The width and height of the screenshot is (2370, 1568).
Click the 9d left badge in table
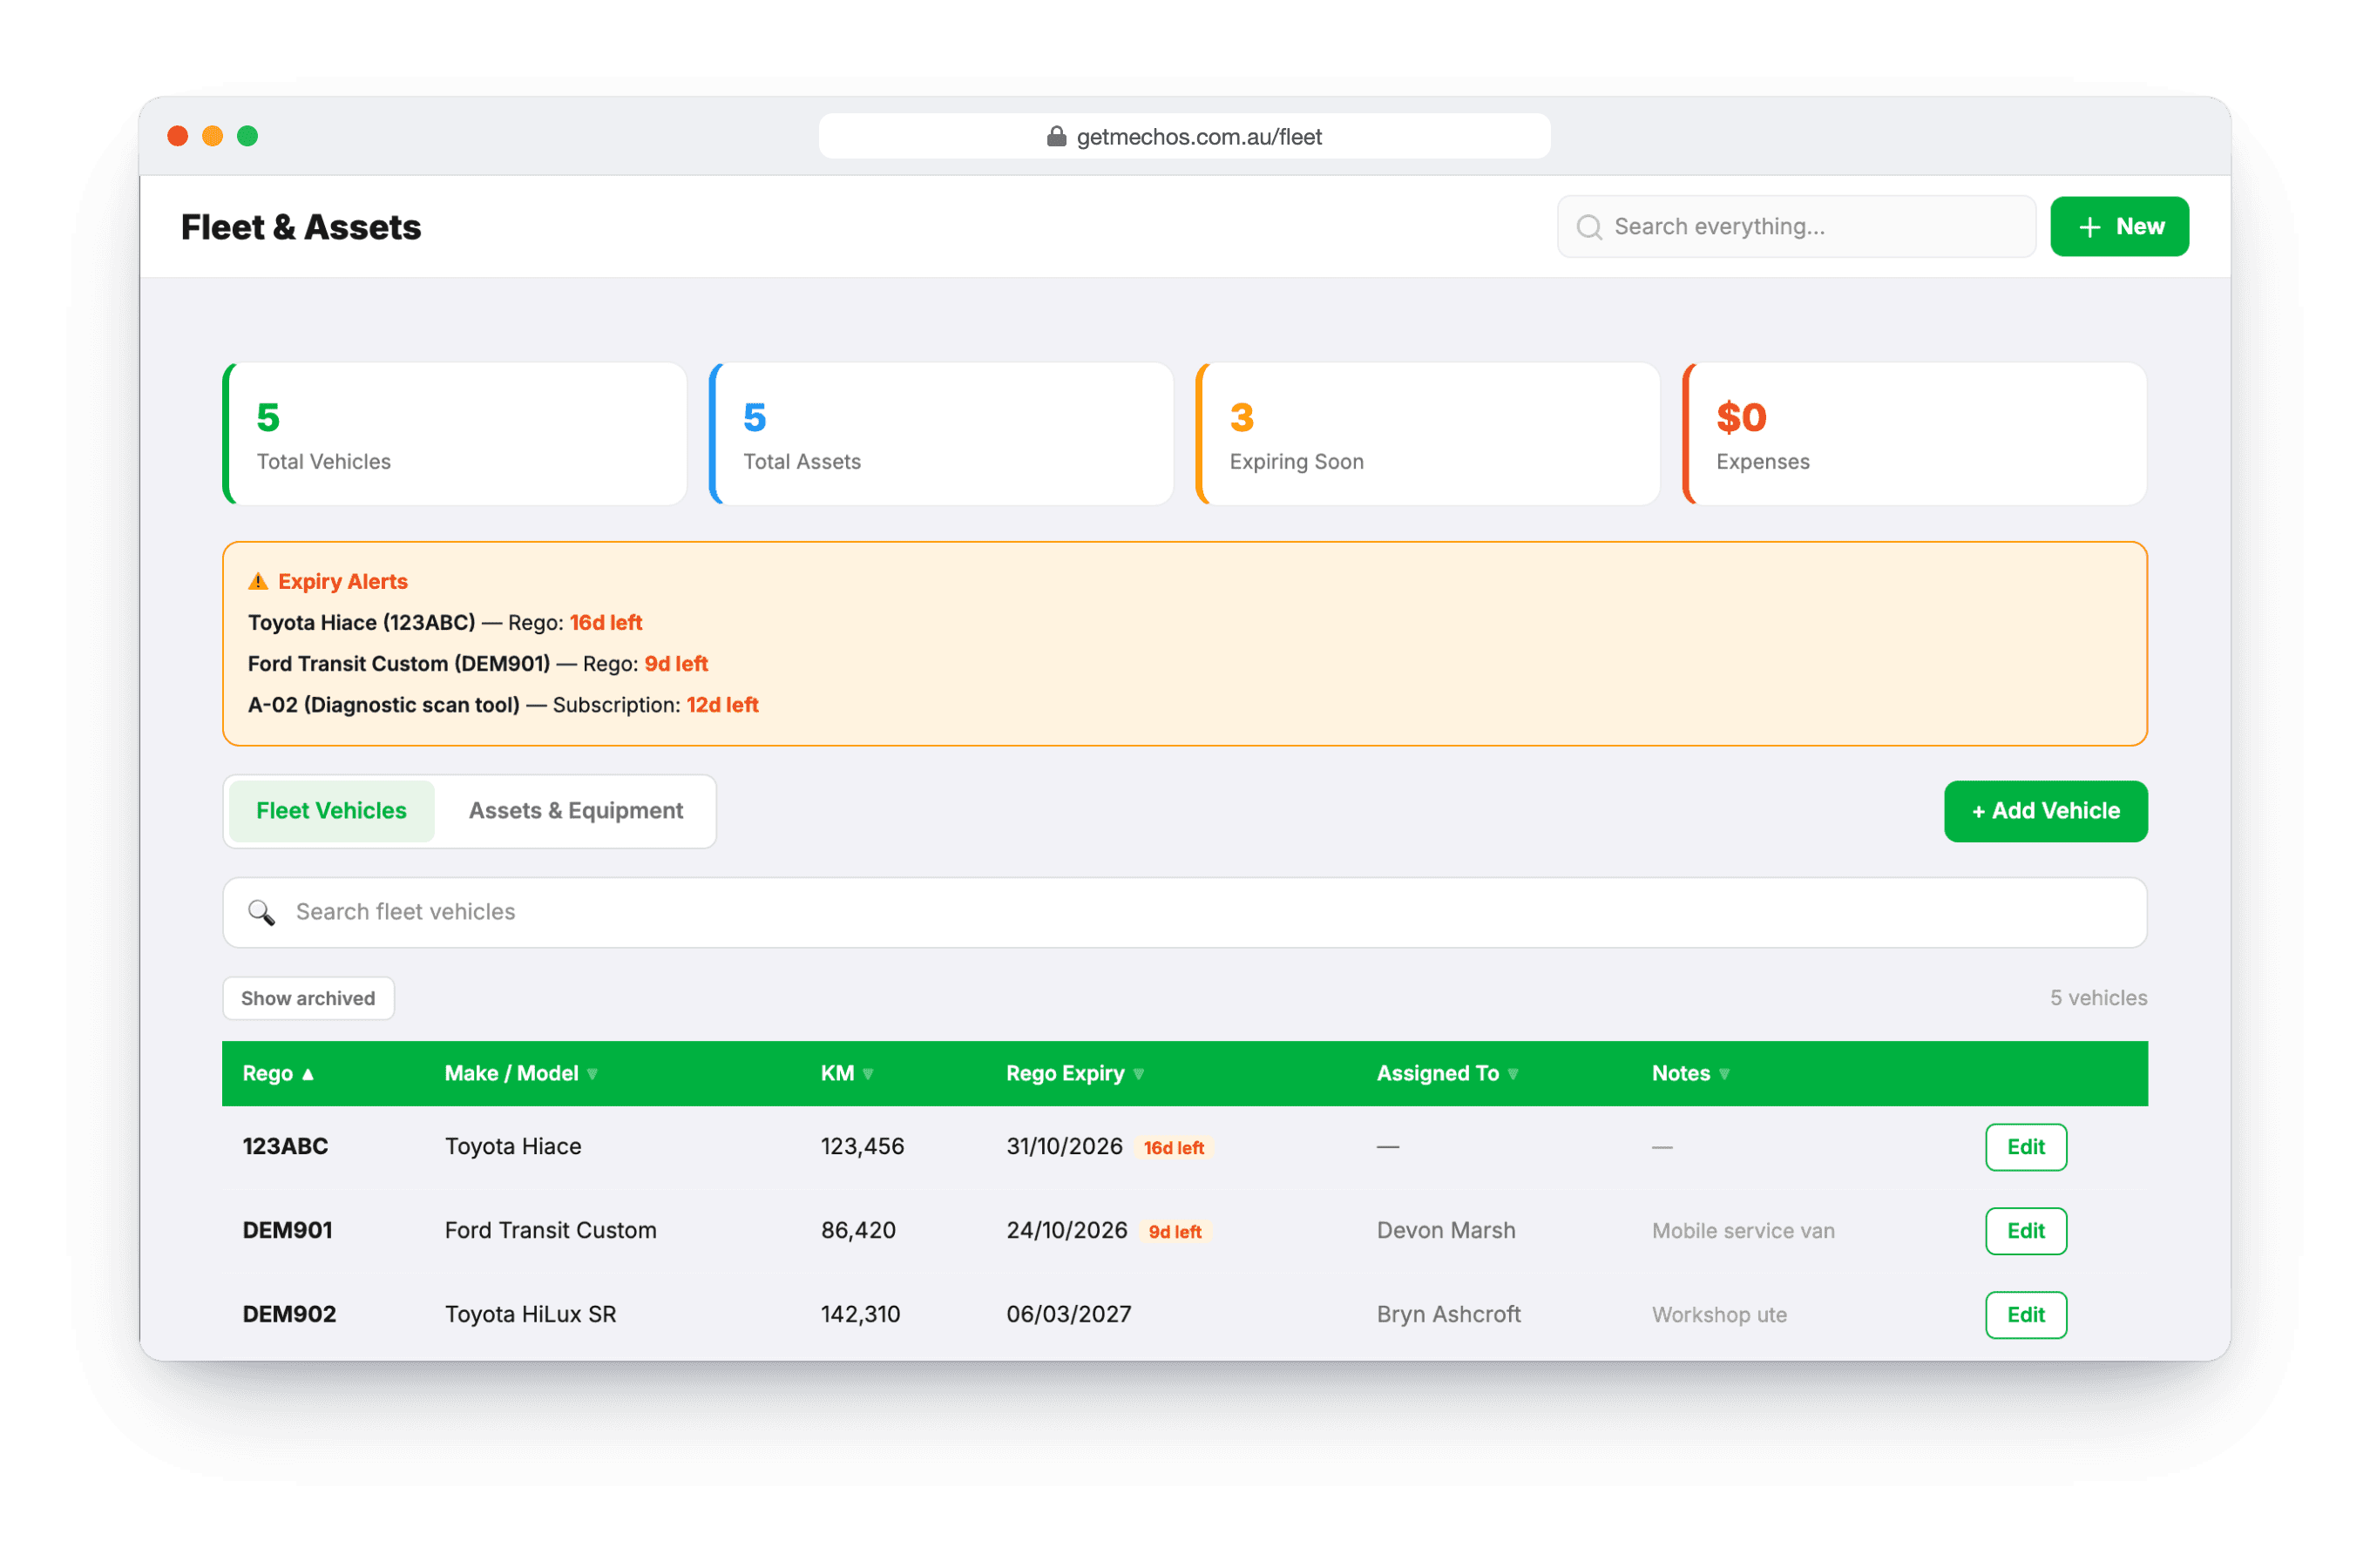1175,1232
